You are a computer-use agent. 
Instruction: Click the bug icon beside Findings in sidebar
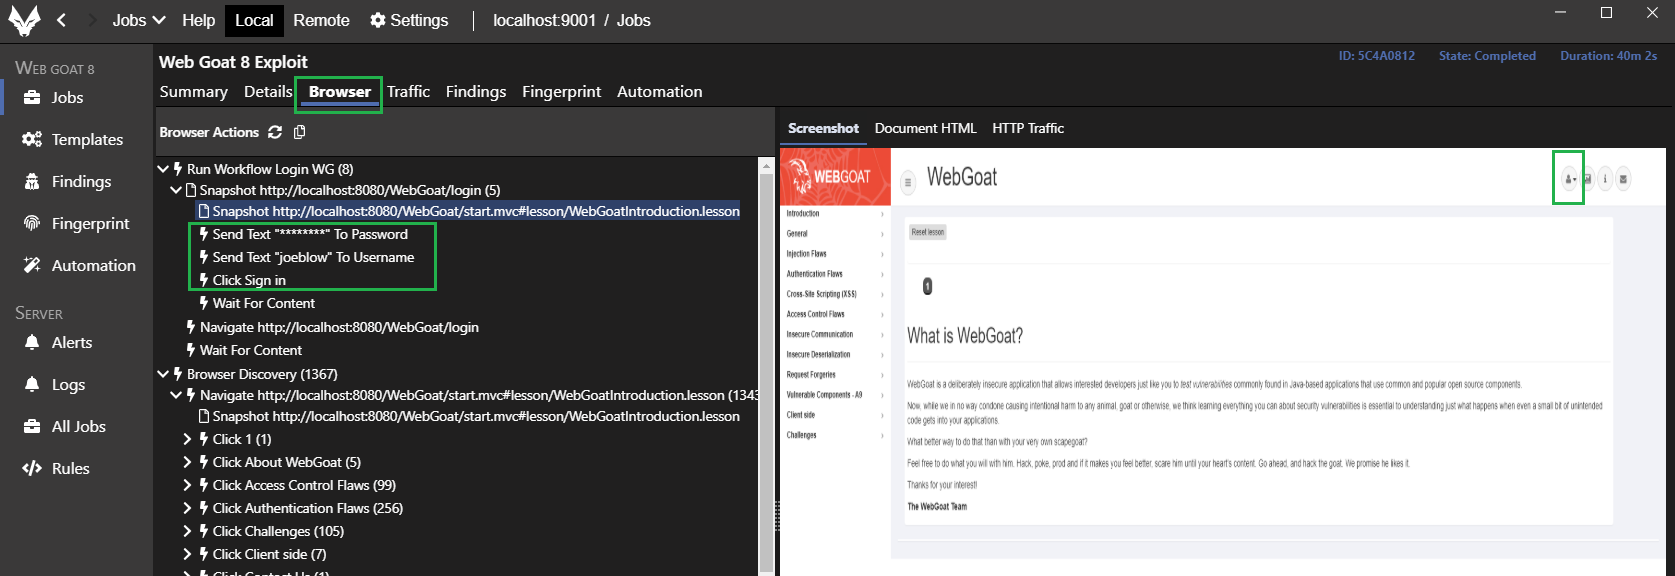[x=32, y=181]
